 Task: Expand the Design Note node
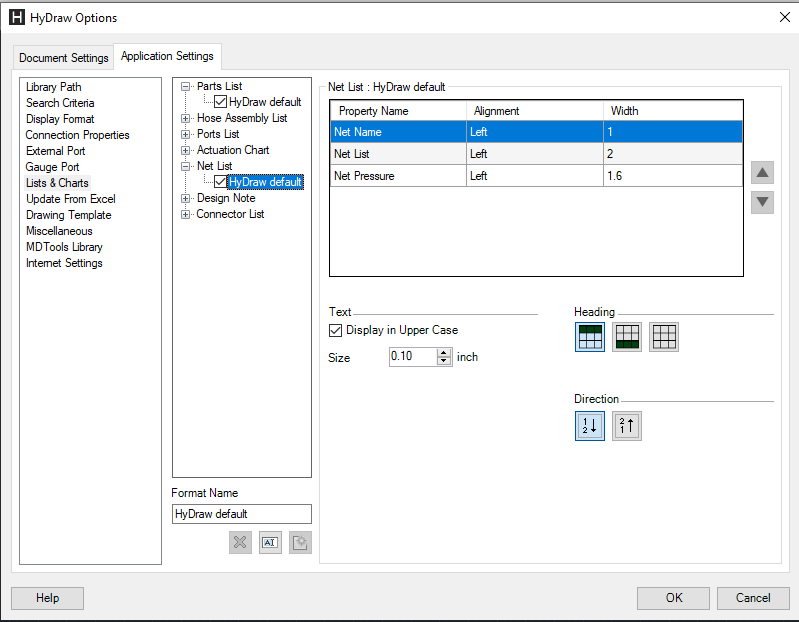[x=185, y=198]
